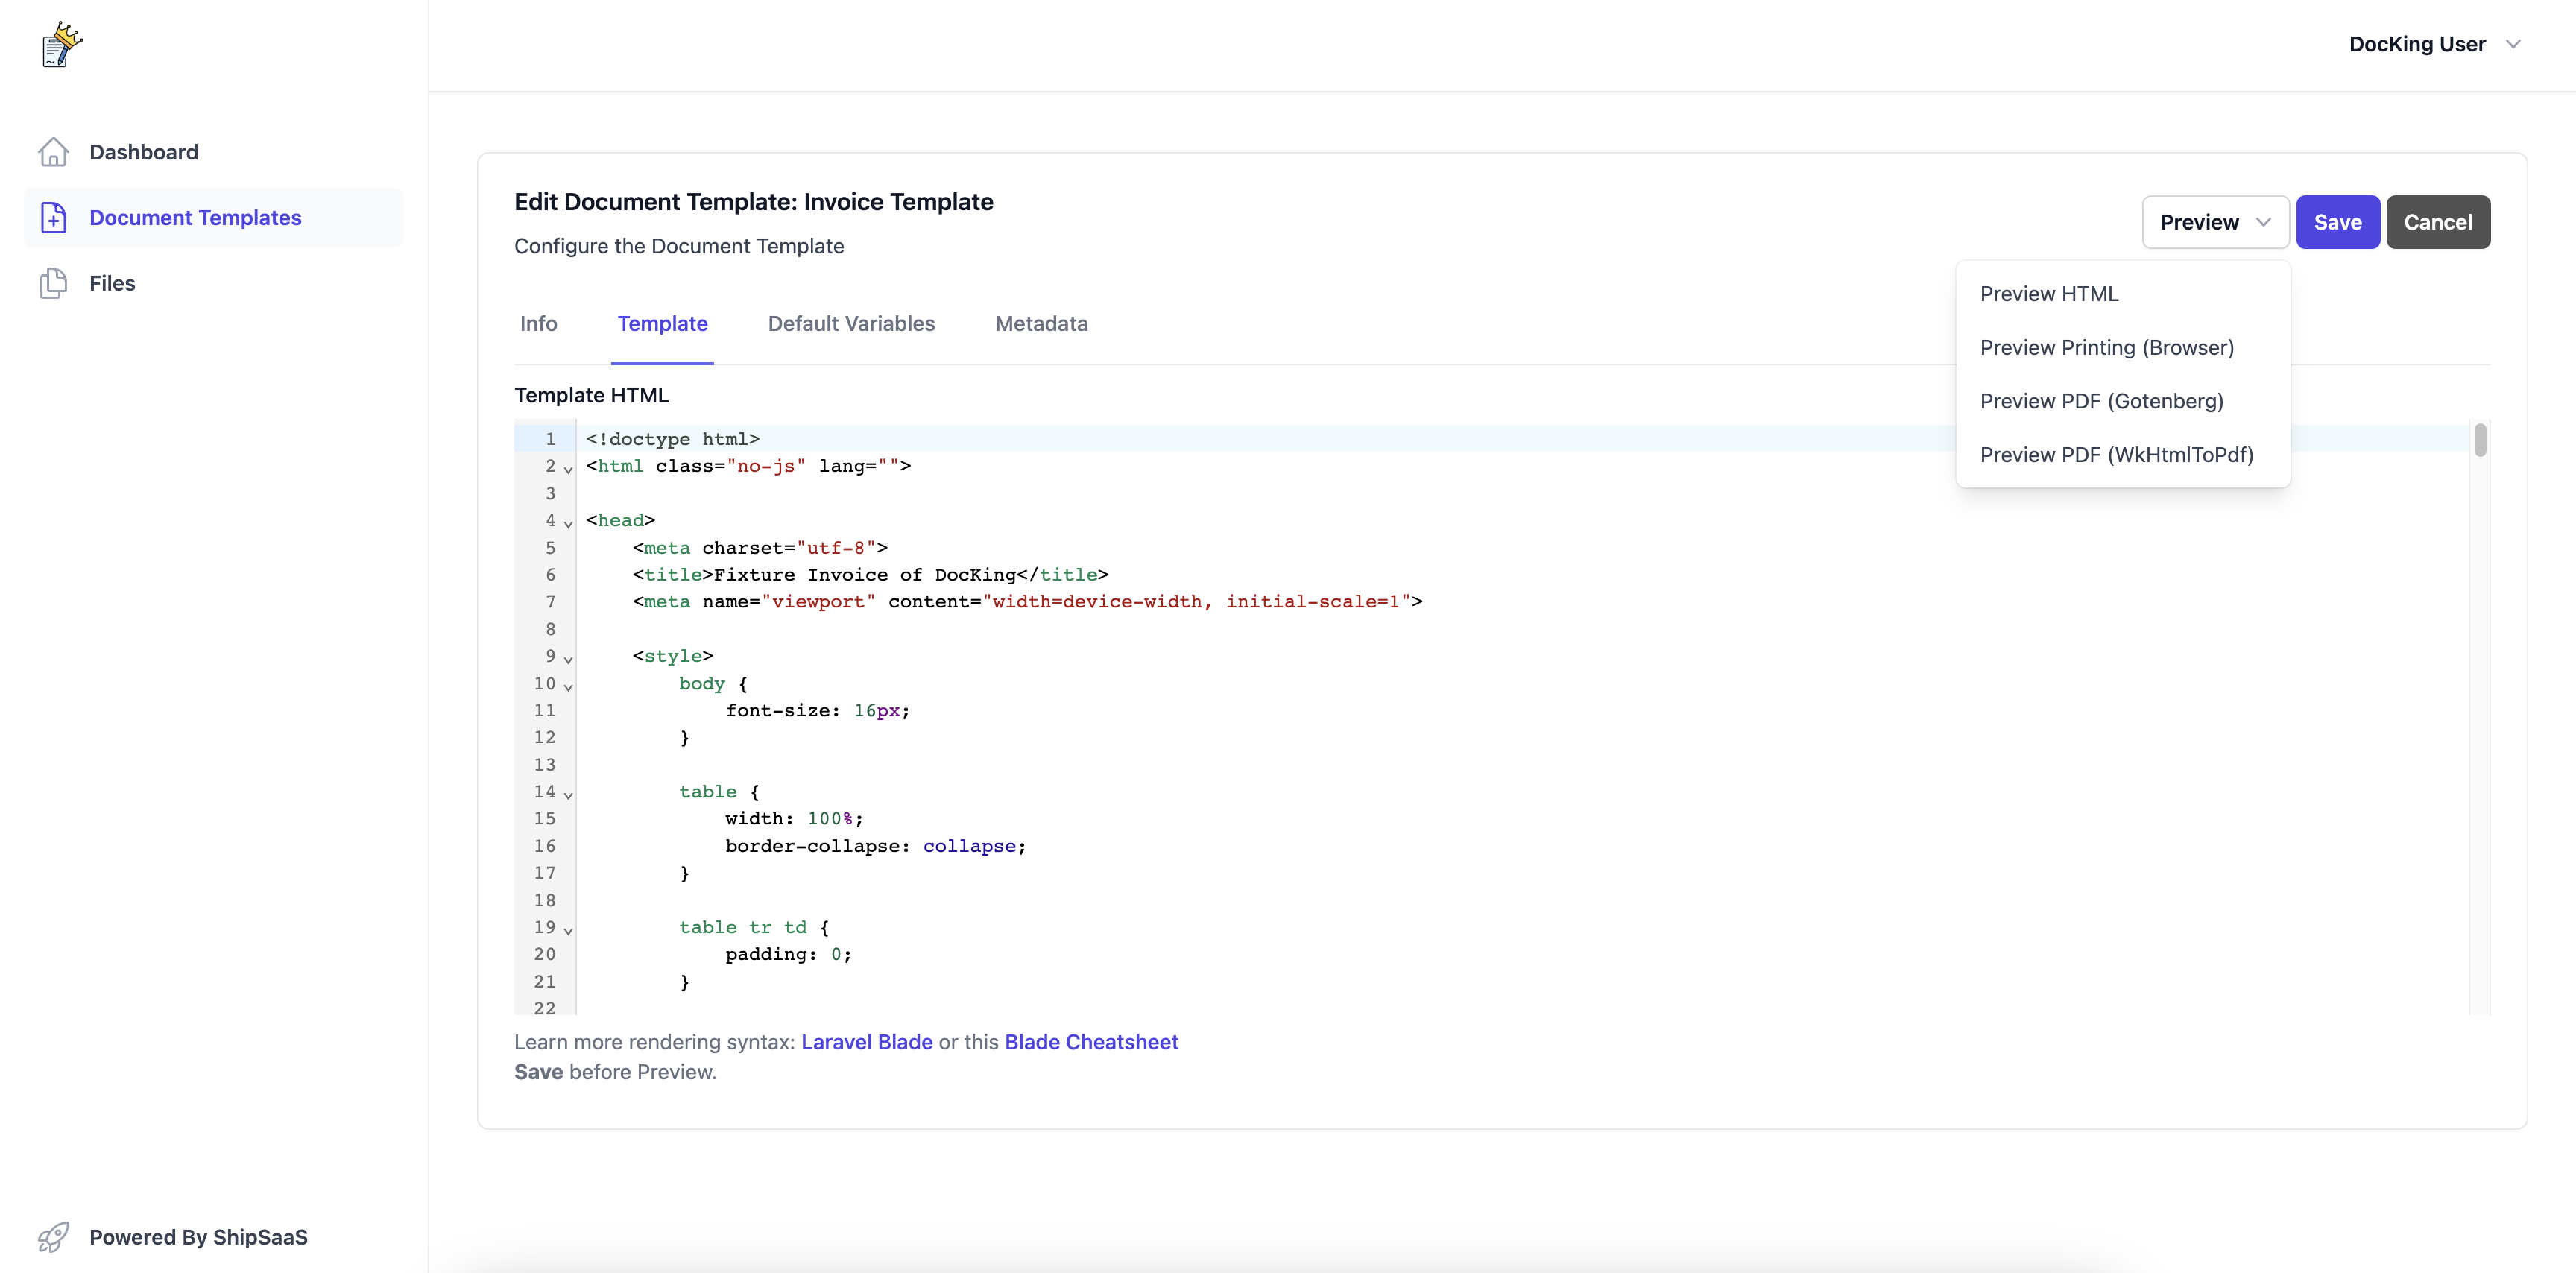Screen dimensions: 2576x1273
Task: Select Preview PDF (WkHtmlToPdf) option
Action: coord(2116,455)
